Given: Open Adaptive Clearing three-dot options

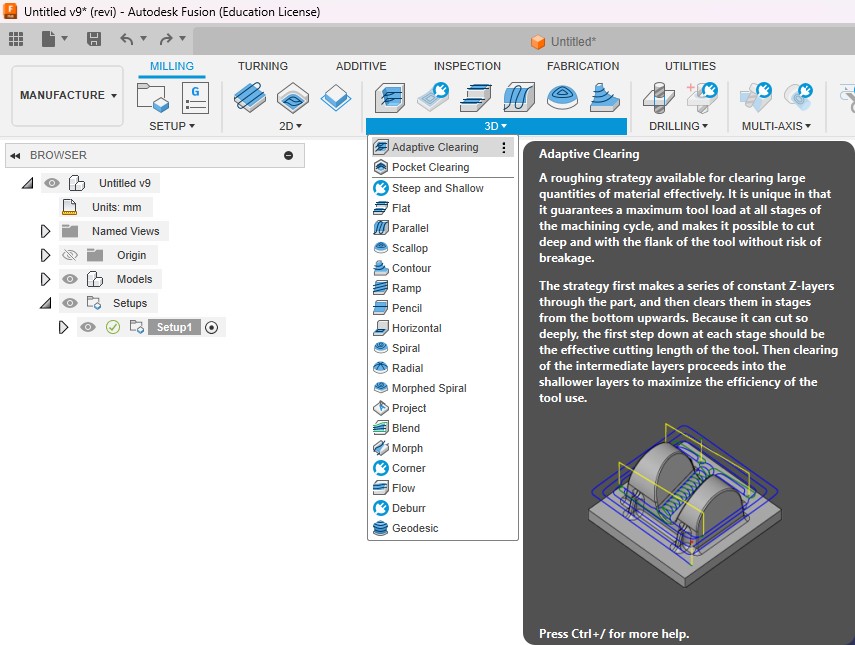Looking at the screenshot, I should [x=504, y=147].
